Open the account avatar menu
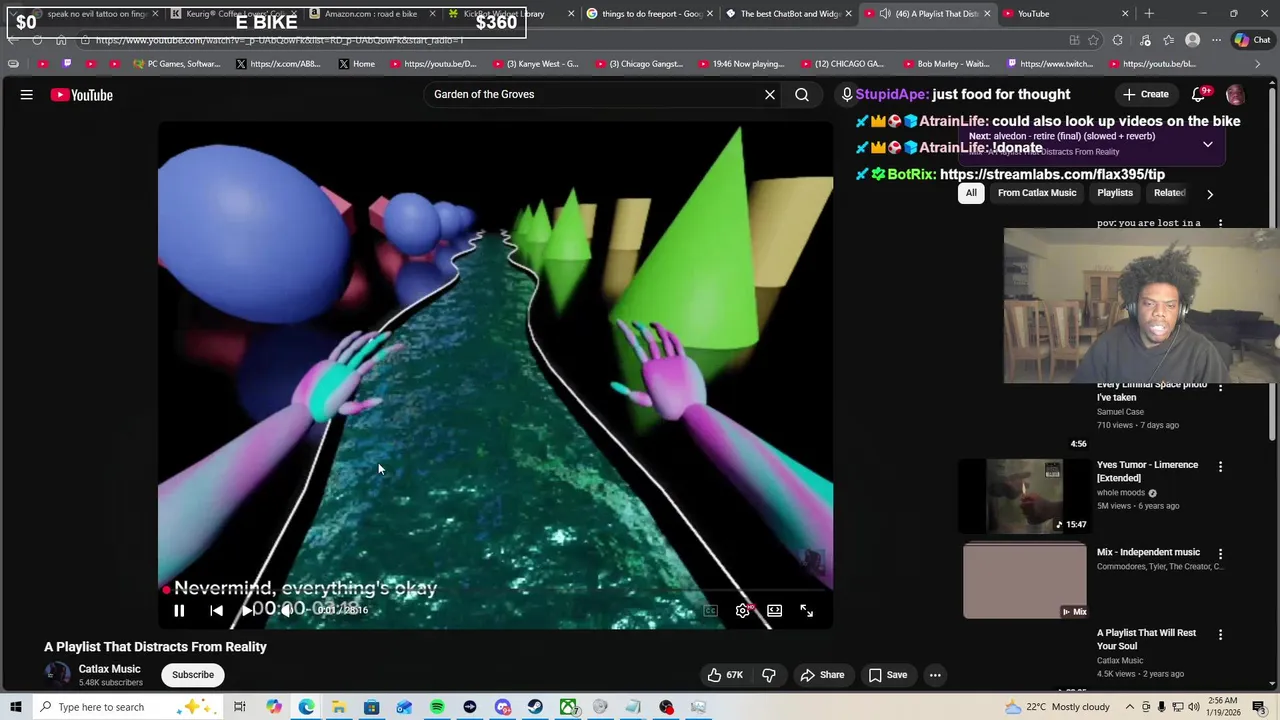Image resolution: width=1280 pixels, height=720 pixels. click(x=1235, y=94)
